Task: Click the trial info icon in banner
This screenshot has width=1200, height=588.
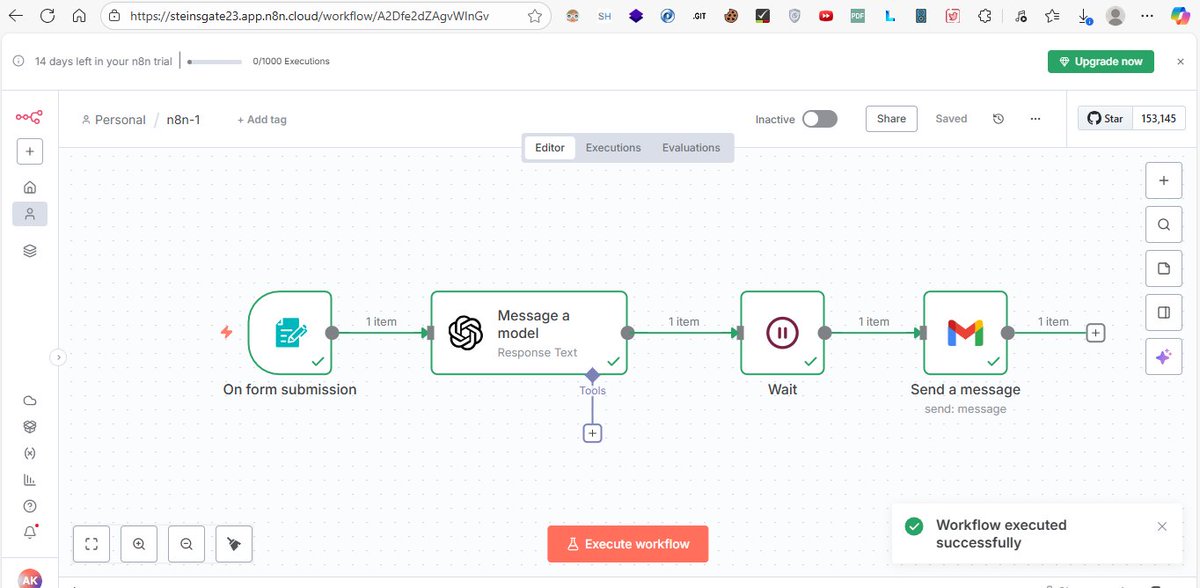Action: (18, 61)
